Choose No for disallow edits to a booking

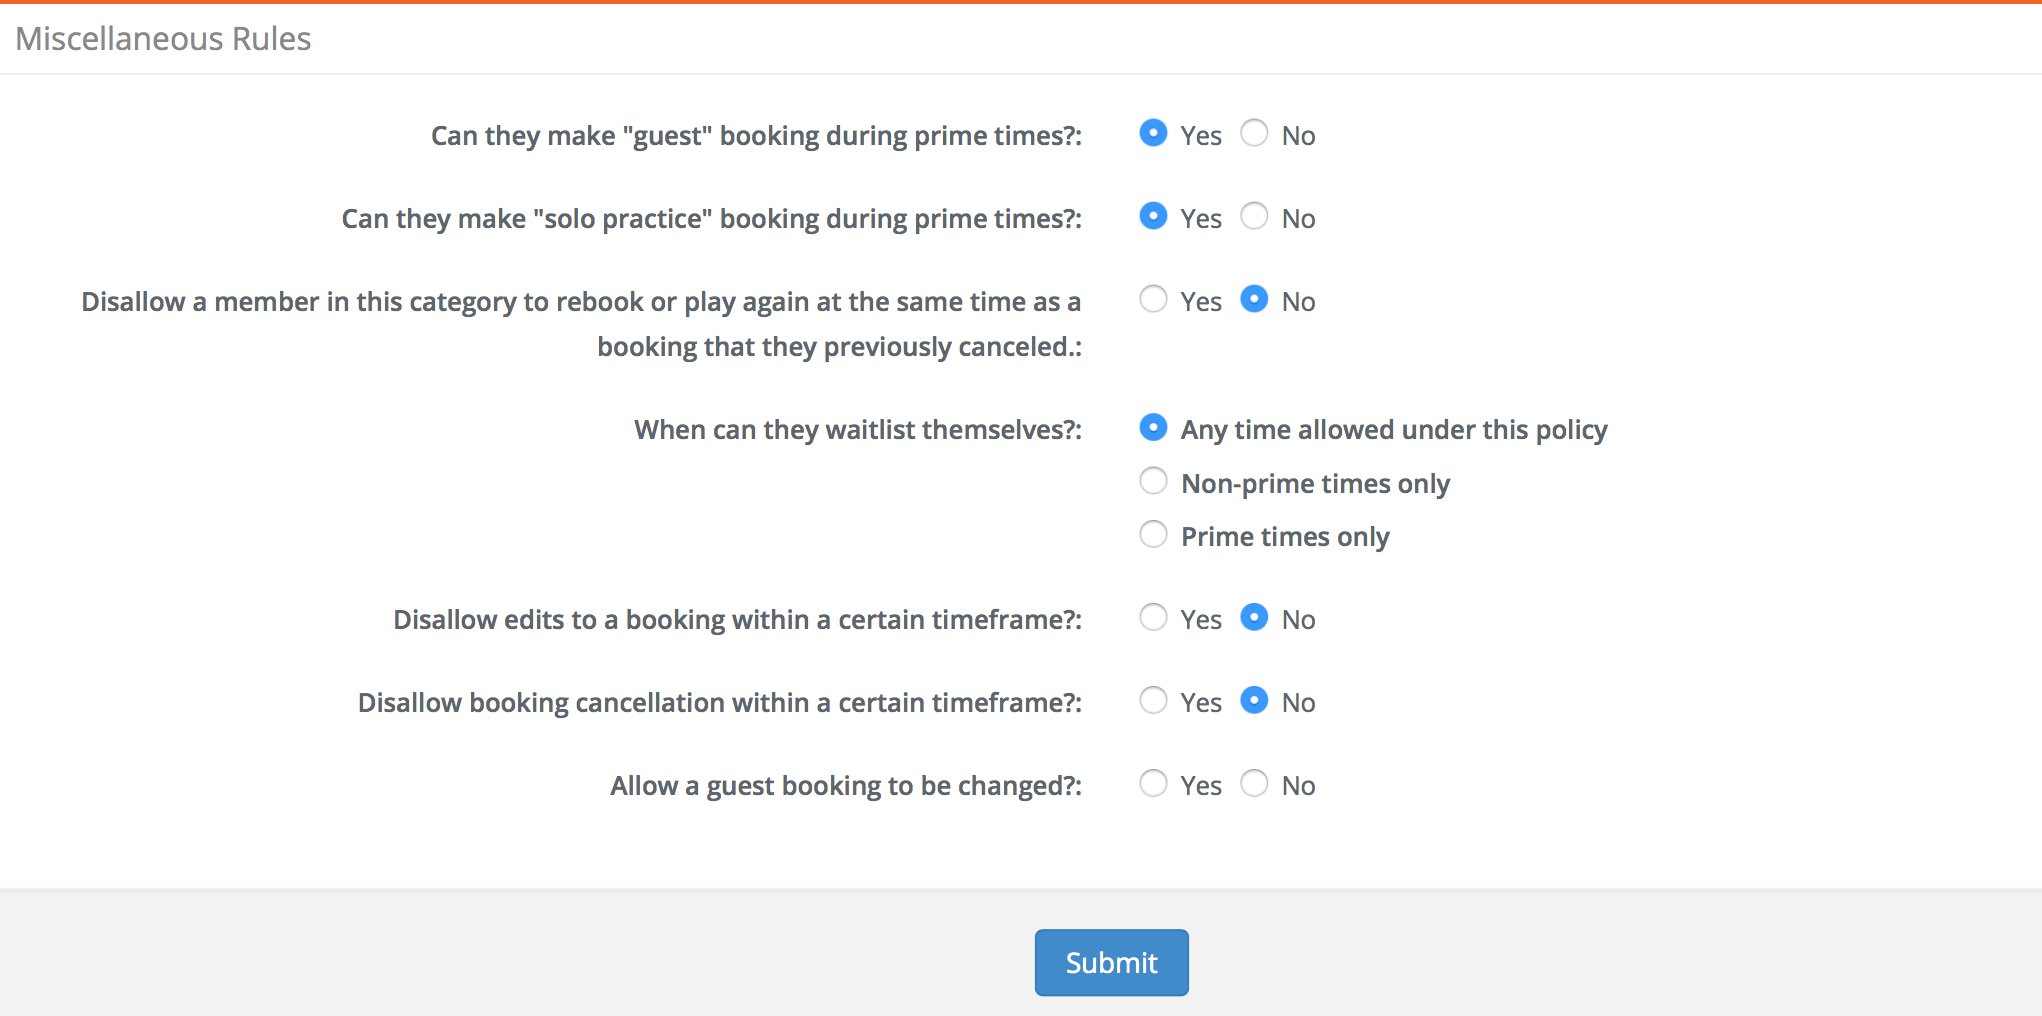1254,617
